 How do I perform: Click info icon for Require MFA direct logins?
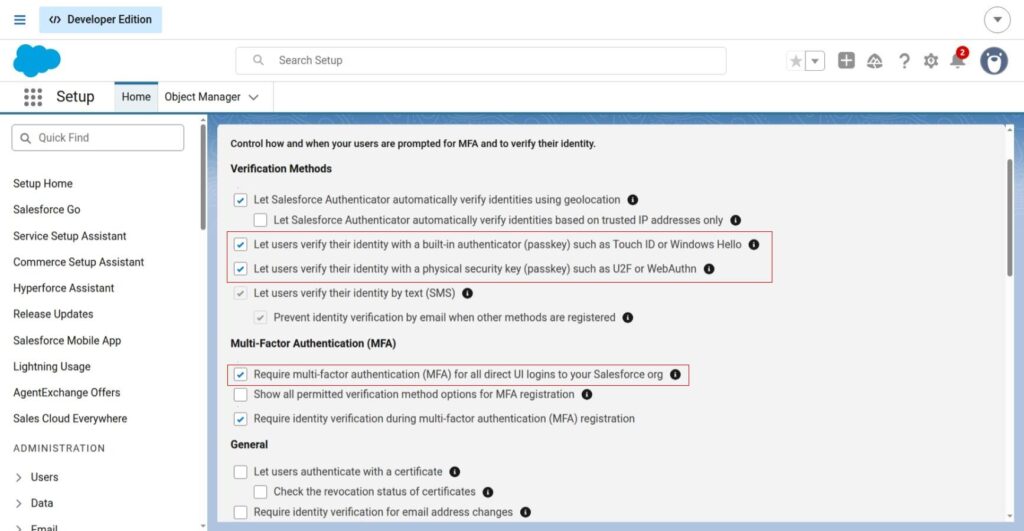[x=675, y=374]
